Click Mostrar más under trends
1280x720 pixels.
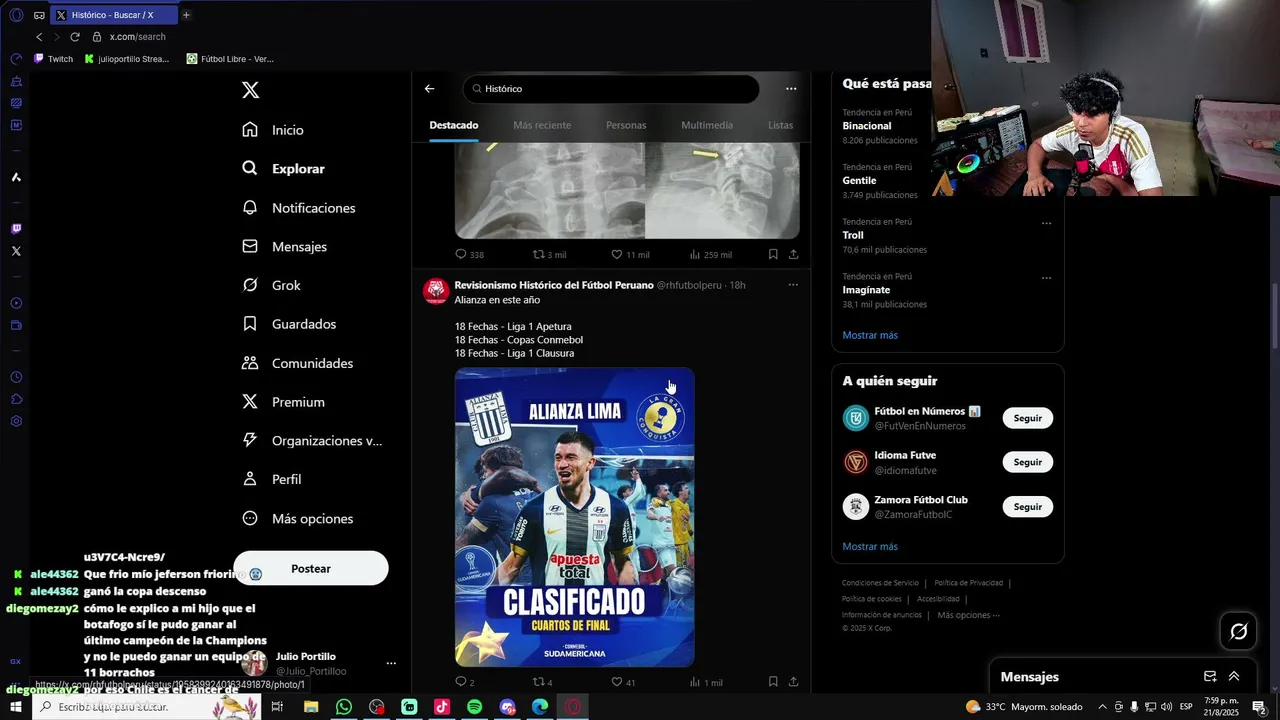[870, 335]
